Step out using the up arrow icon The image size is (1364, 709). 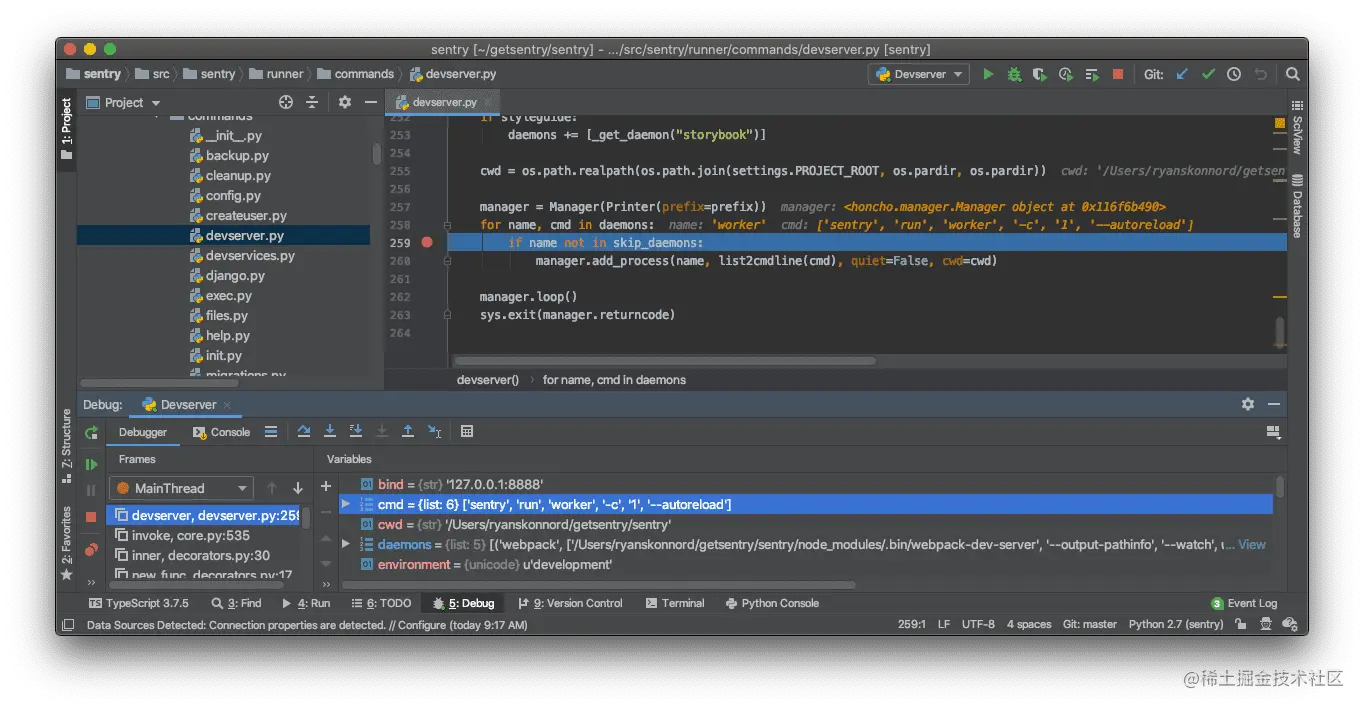click(x=408, y=432)
